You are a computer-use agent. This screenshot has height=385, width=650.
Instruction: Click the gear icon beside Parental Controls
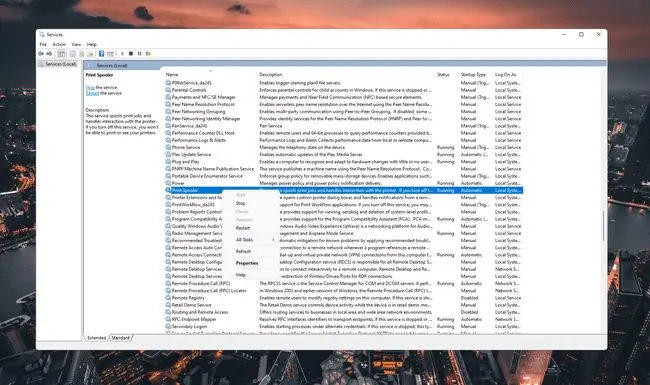click(168, 90)
